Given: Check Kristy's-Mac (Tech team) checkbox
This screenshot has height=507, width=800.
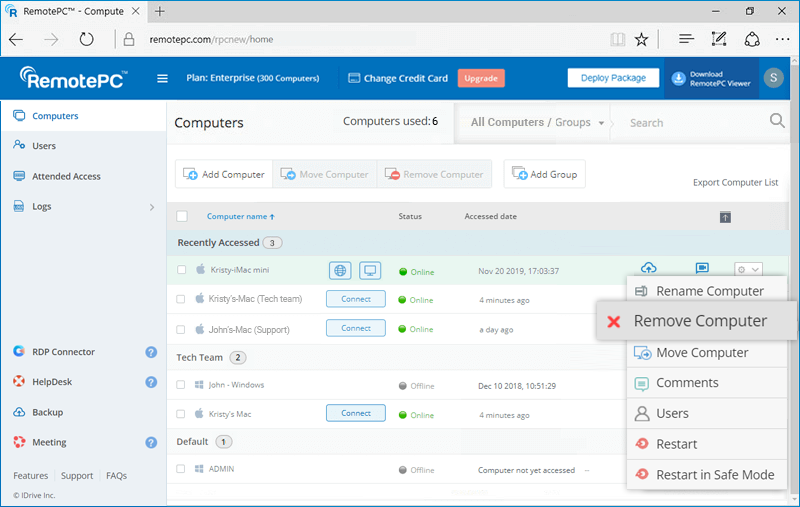Looking at the screenshot, I should 181,299.
